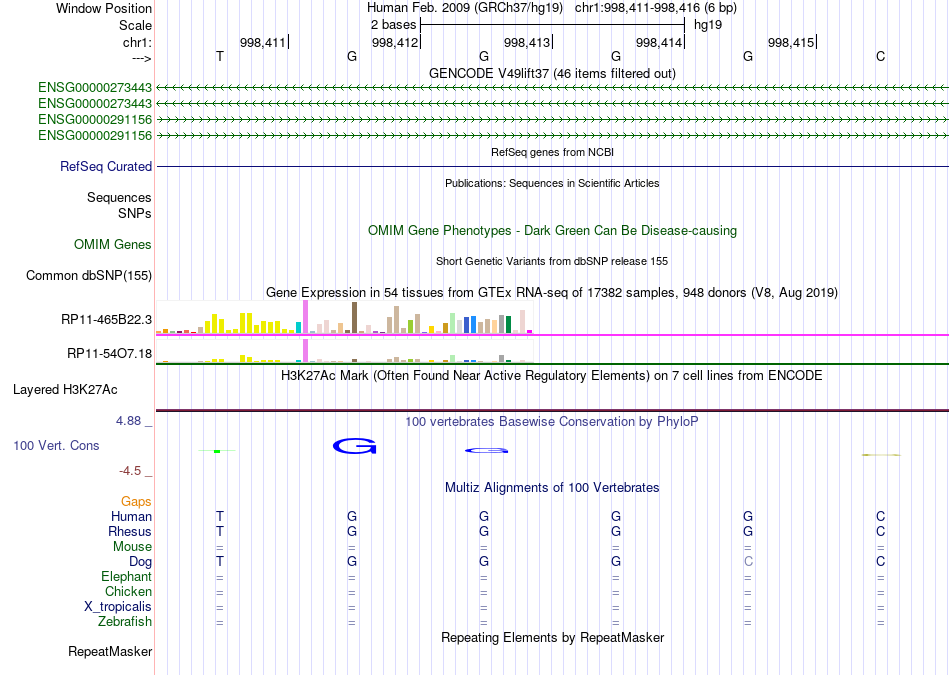Click the SNPs subtrack label
This screenshot has width=950, height=675.
135,213
